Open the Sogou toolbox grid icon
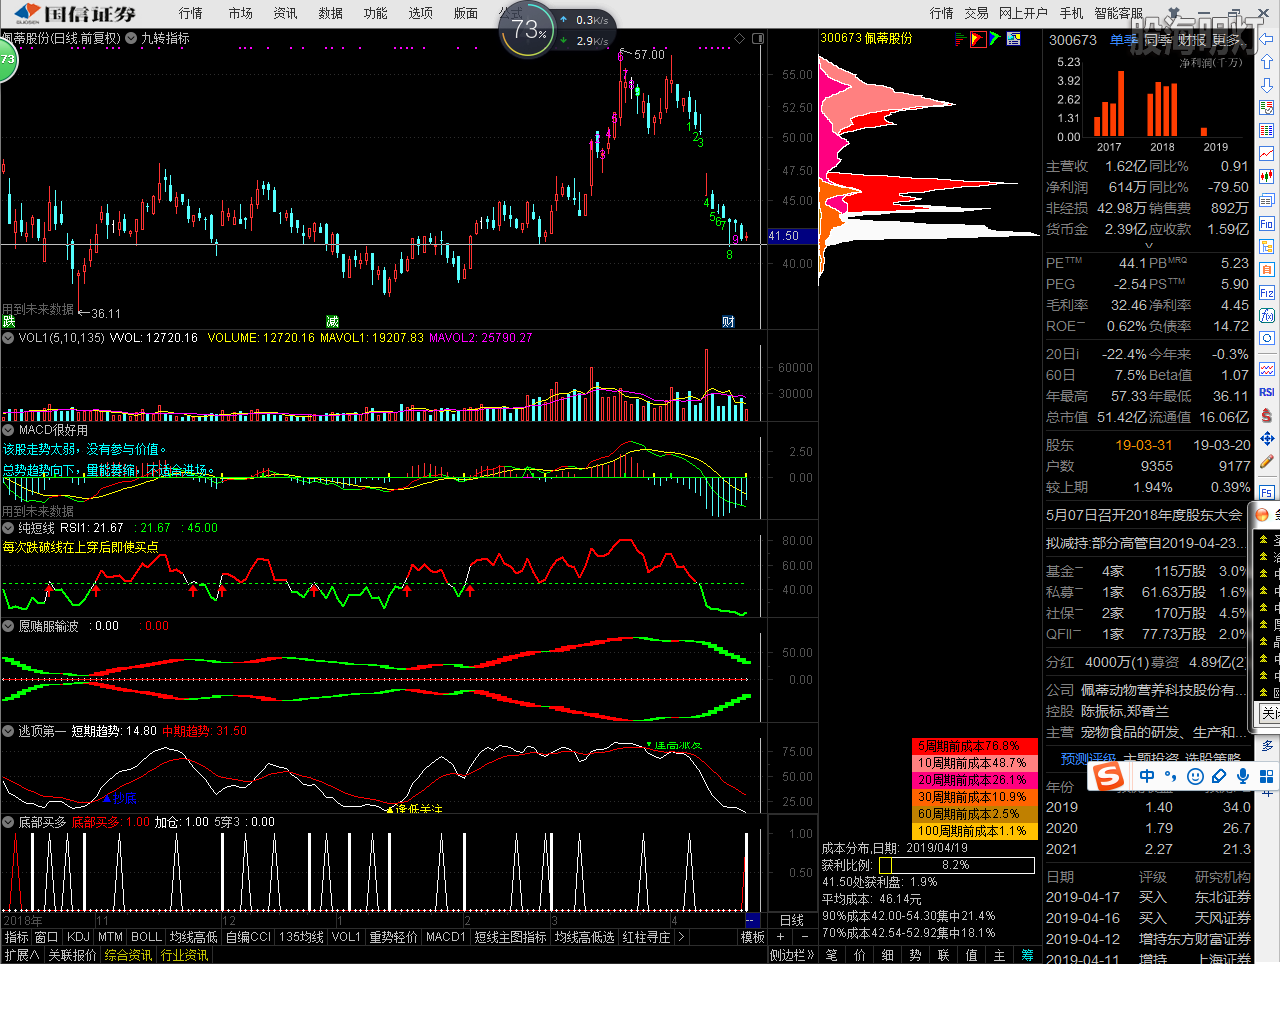Viewport: 1280px width, 1024px height. pyautogui.click(x=1266, y=776)
